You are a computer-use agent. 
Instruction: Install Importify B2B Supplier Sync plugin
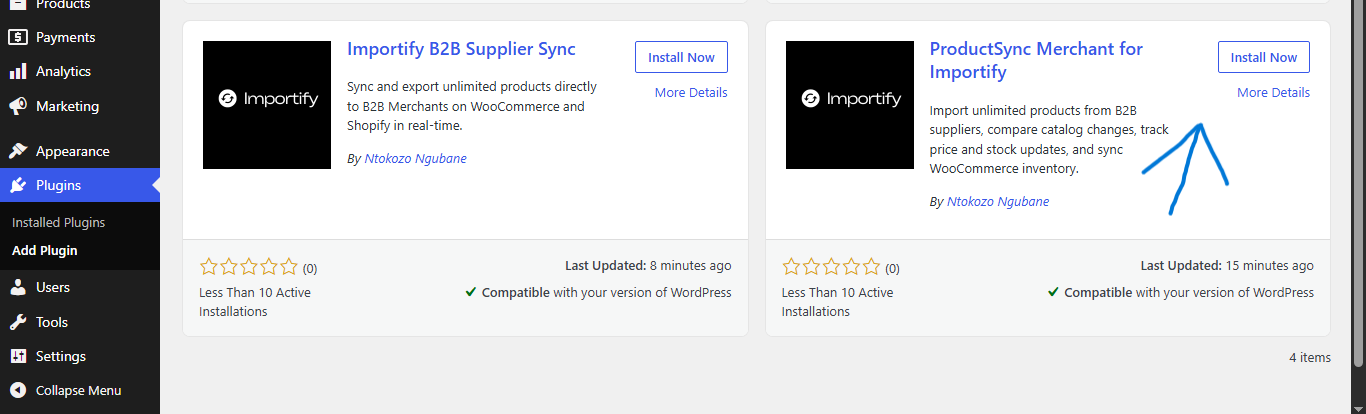pos(681,57)
